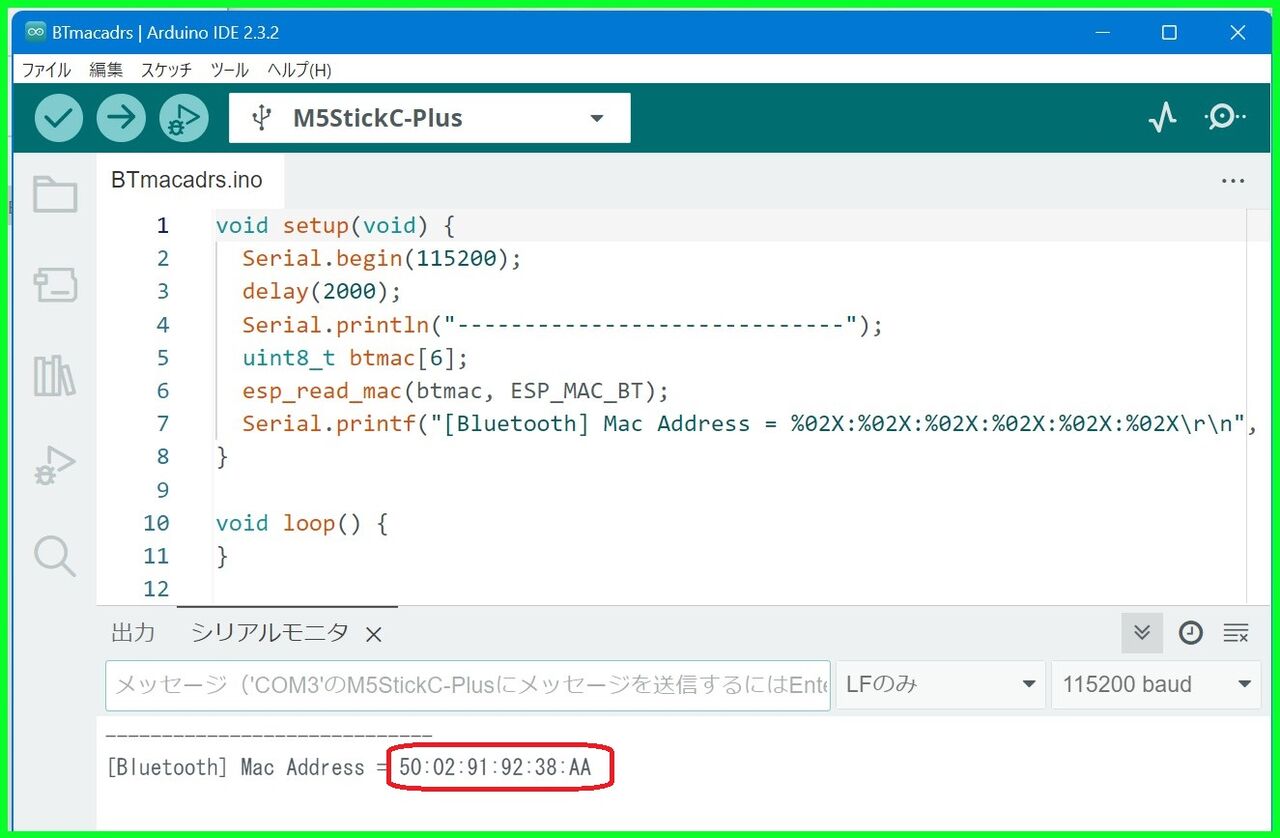This screenshot has height=838, width=1280.
Task: Open the スケッチ menu
Action: pyautogui.click(x=166, y=70)
